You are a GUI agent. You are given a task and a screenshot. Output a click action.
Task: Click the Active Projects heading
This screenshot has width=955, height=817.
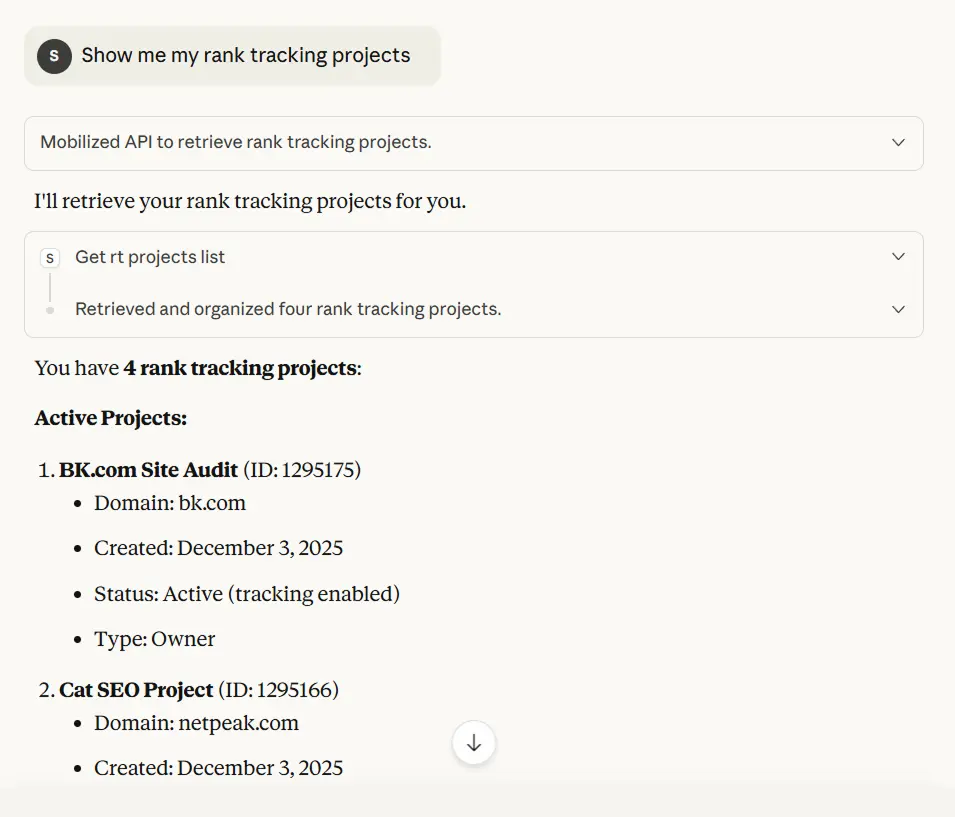coord(110,418)
